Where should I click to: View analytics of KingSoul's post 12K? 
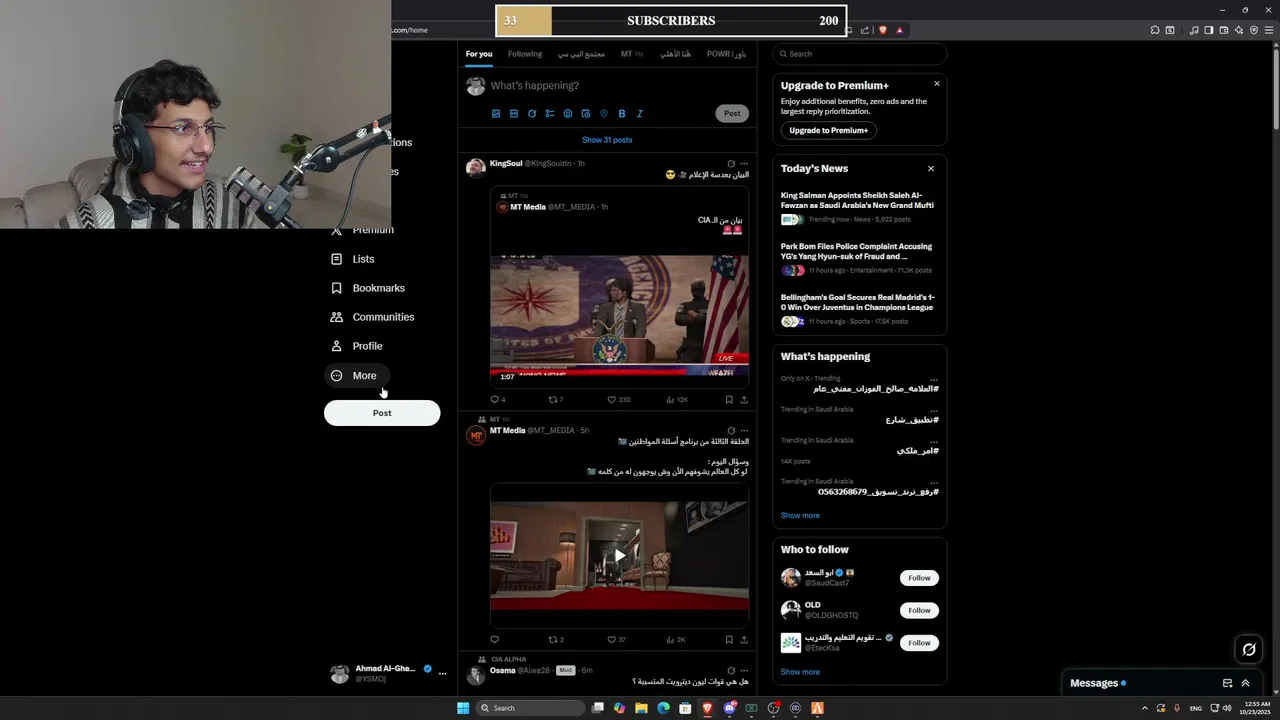(676, 400)
